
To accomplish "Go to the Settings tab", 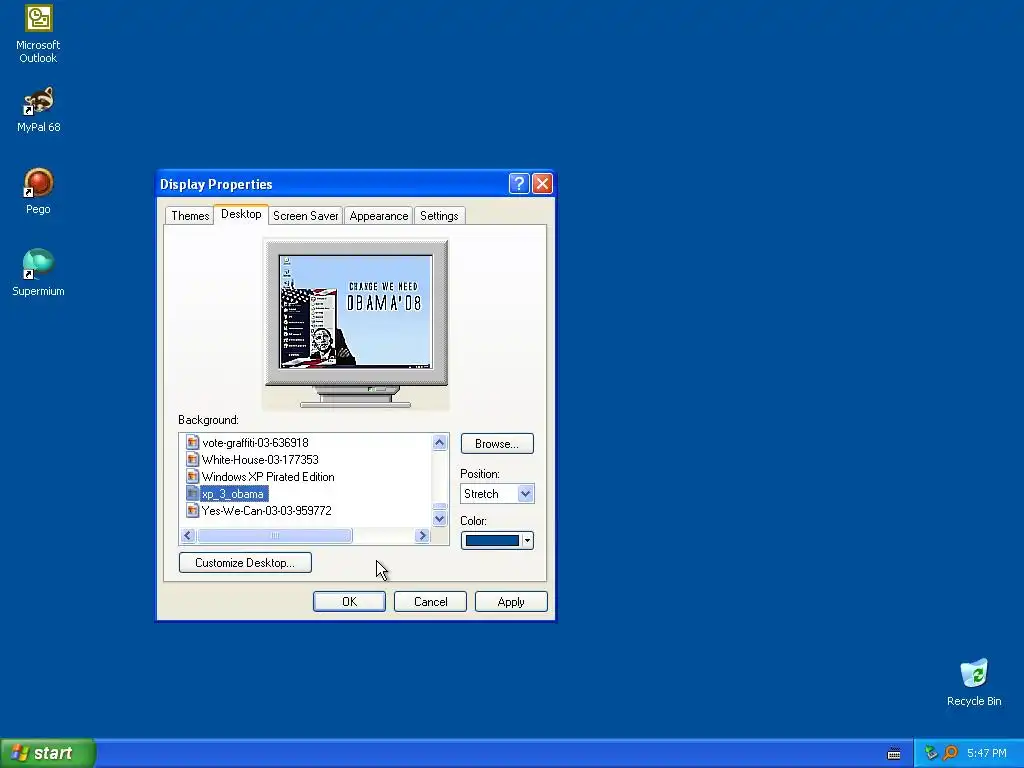I will (x=439, y=216).
